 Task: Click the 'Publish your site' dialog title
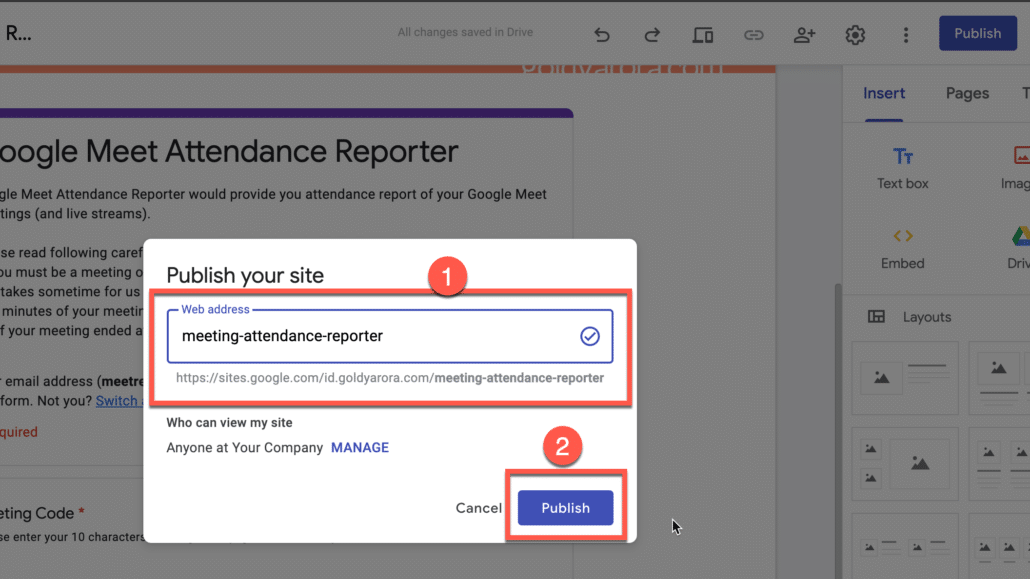tap(245, 275)
